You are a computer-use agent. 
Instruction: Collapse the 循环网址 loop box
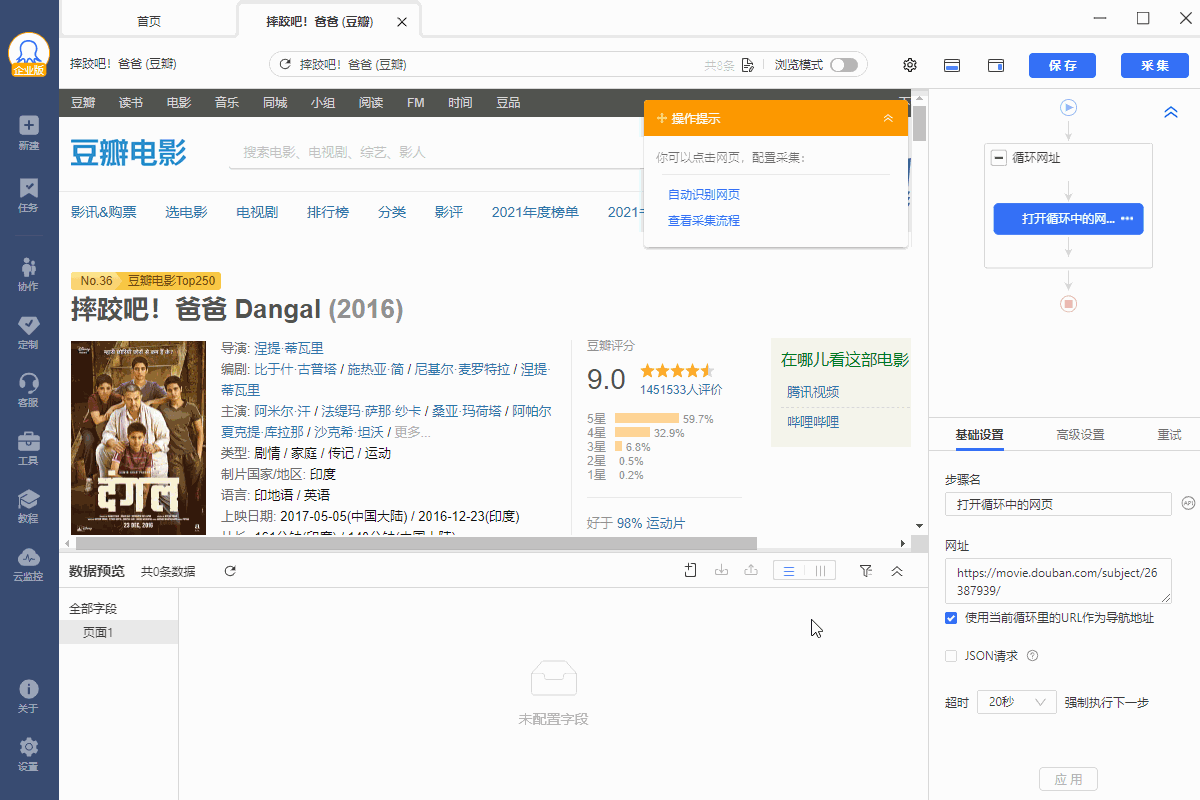click(998, 158)
